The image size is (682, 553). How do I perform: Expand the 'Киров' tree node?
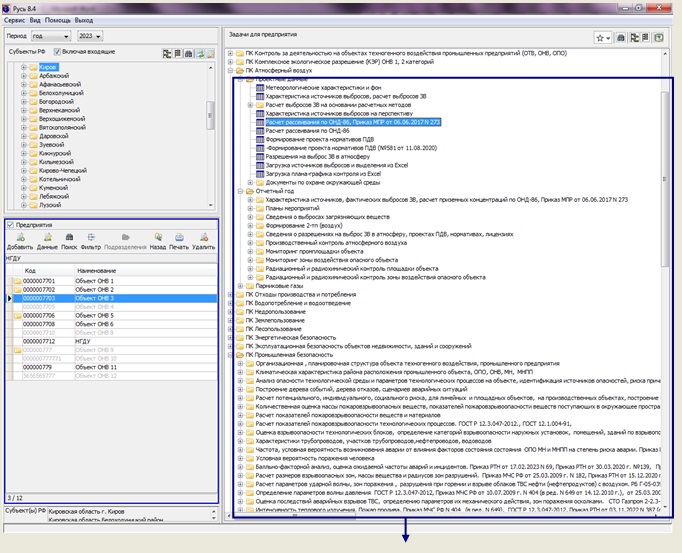tap(22, 66)
